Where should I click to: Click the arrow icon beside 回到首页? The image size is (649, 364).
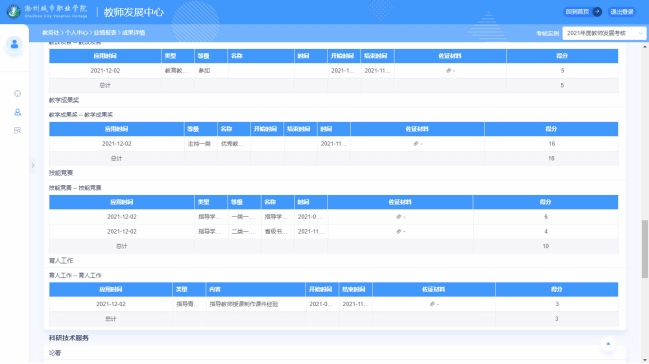597,12
